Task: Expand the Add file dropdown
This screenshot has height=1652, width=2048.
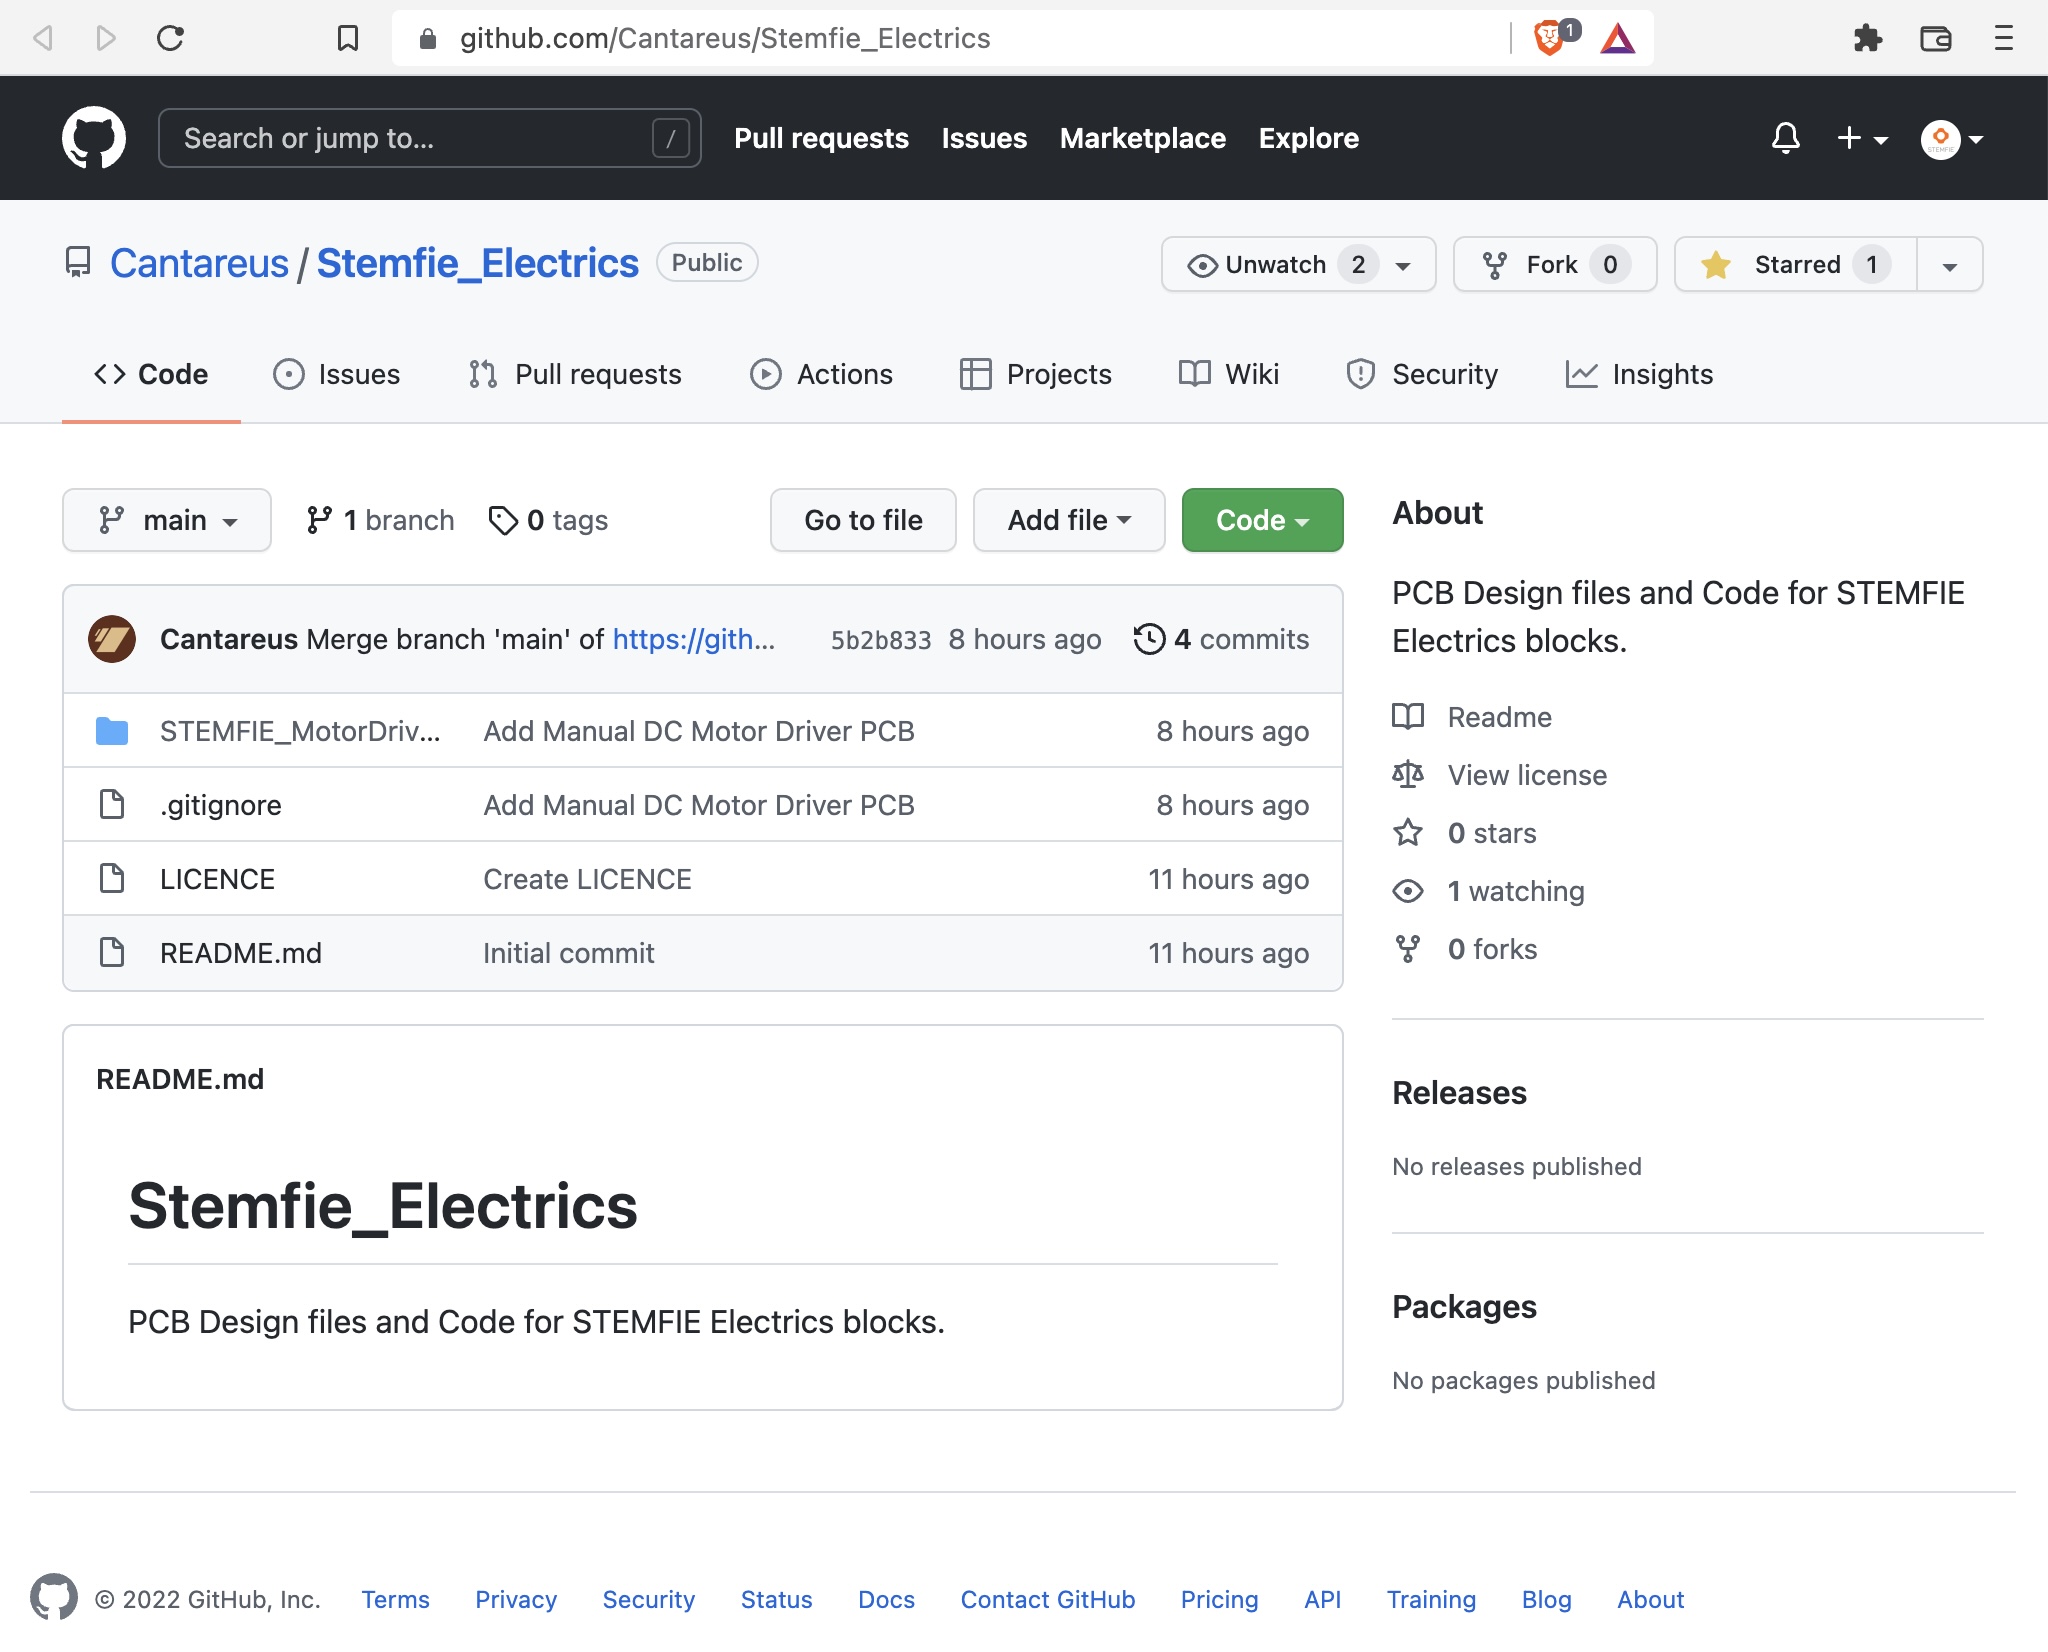Action: click(x=1069, y=520)
